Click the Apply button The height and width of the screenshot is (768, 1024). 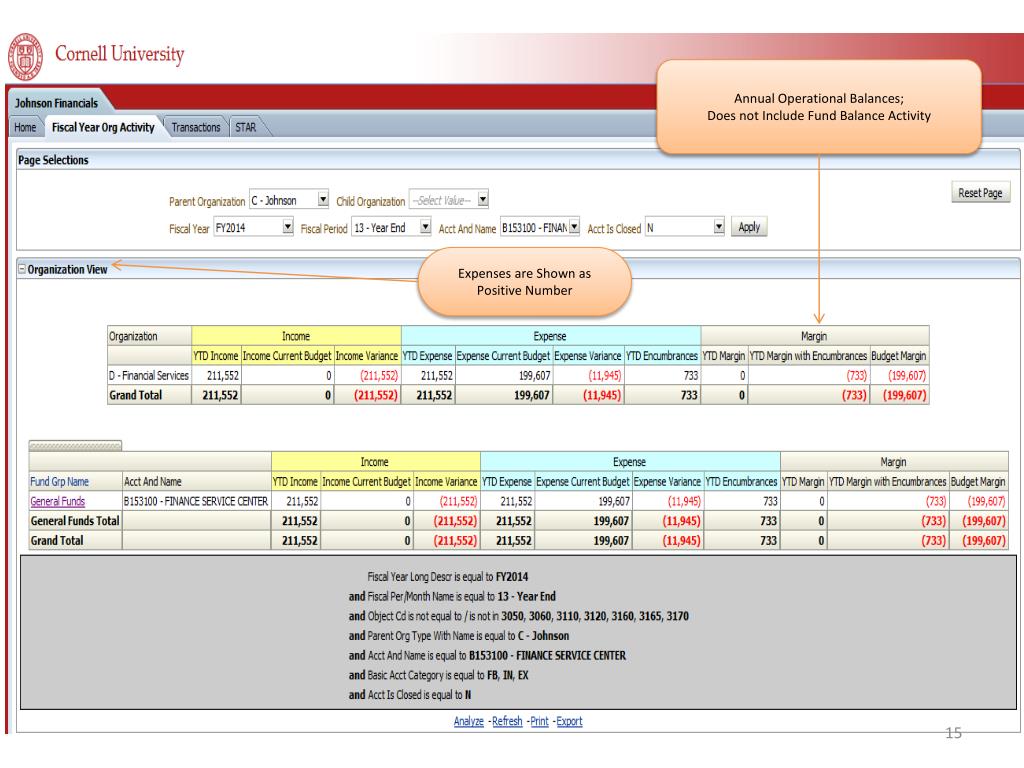coord(749,227)
